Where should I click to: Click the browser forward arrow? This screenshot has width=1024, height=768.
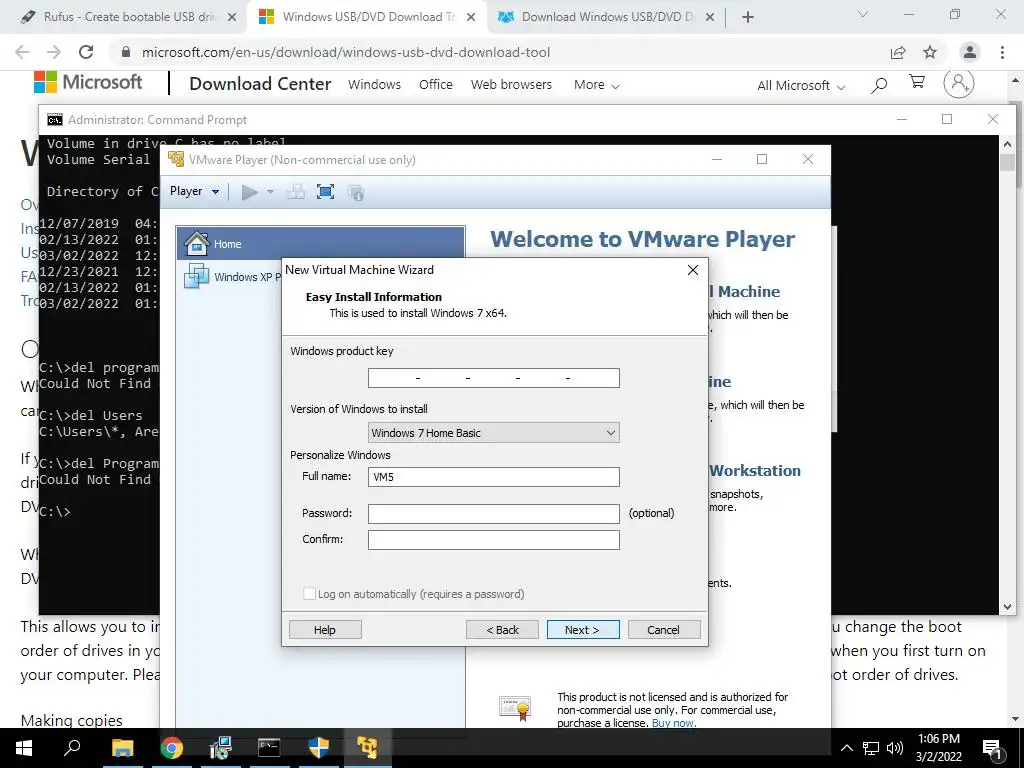pyautogui.click(x=54, y=52)
